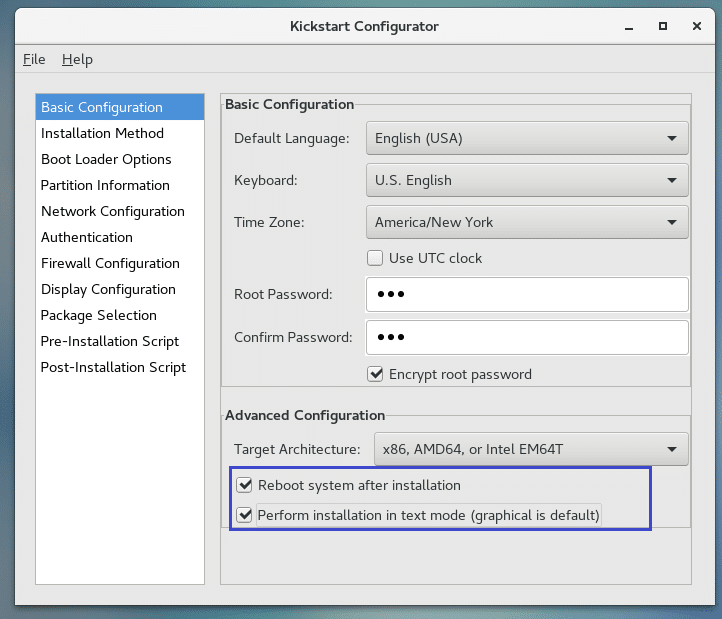This screenshot has height=619, width=722.
Task: Select Installation Method in sidebar
Action: pos(102,133)
